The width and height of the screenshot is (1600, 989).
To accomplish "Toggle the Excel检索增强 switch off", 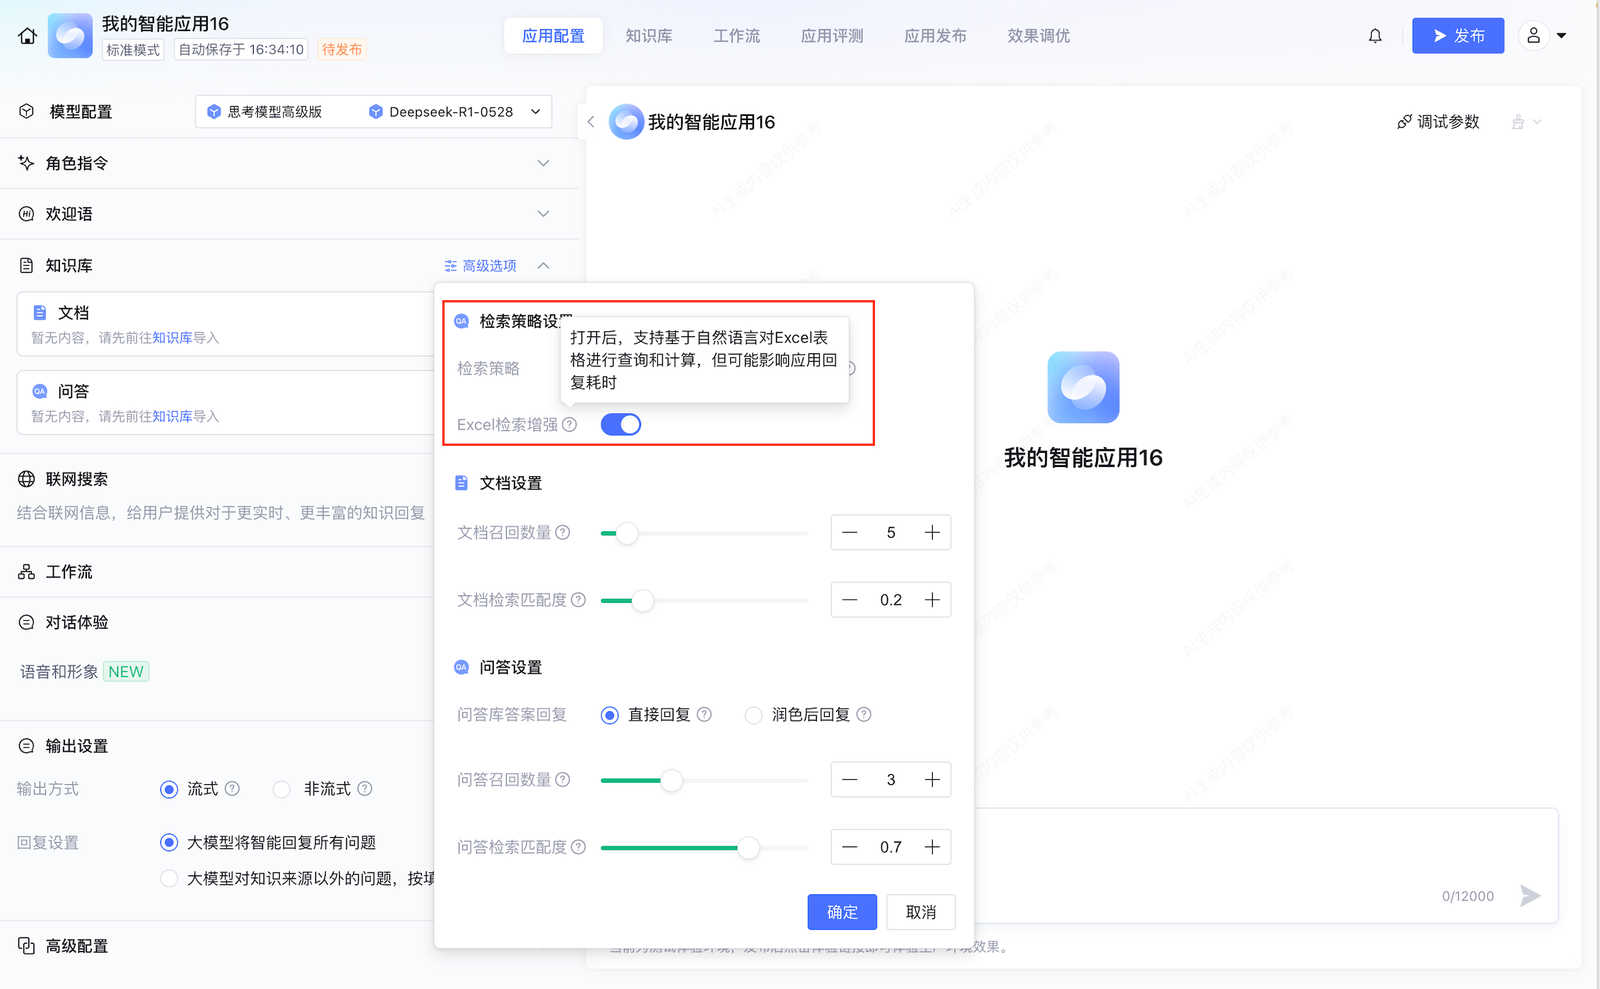I will coord(620,425).
